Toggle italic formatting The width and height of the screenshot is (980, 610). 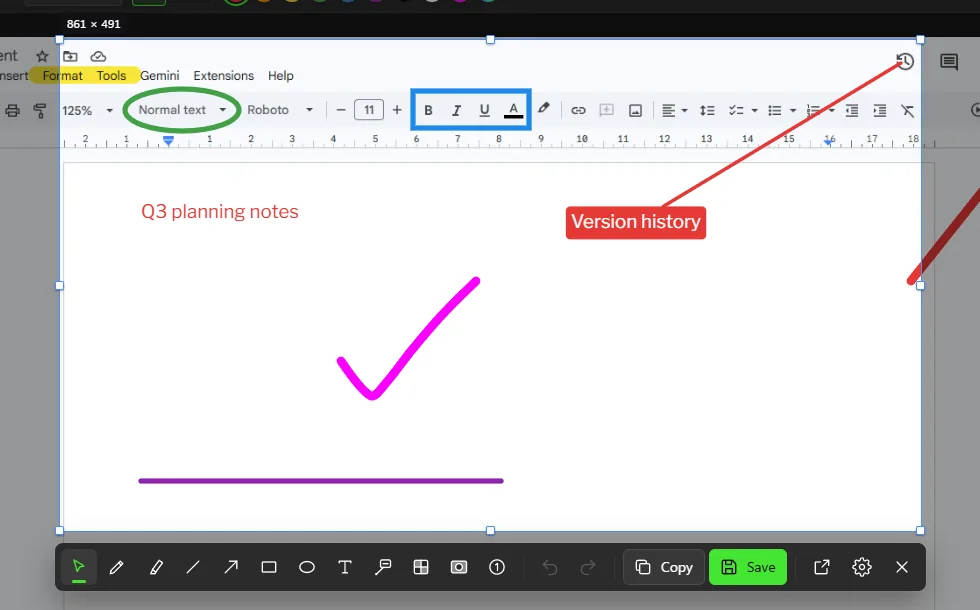pyautogui.click(x=456, y=111)
